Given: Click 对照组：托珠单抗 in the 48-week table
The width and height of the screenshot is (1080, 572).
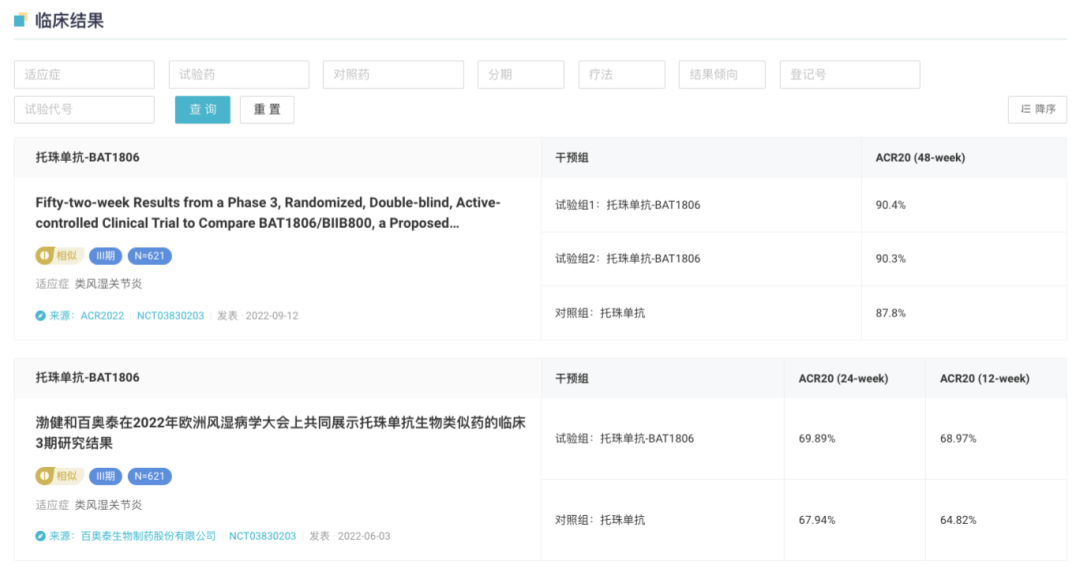Looking at the screenshot, I should 600,313.
